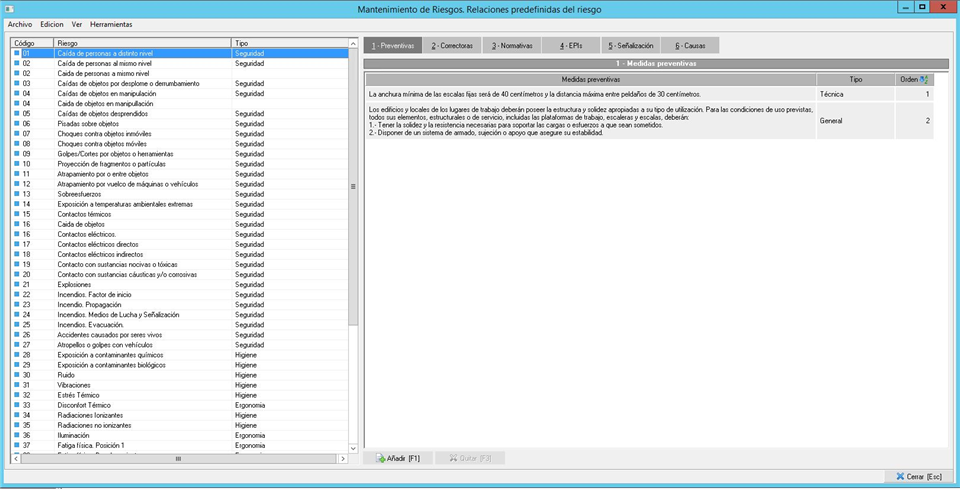Click the Quitar [F3] button
Image resolution: width=960 pixels, height=489 pixels.
(x=470, y=458)
